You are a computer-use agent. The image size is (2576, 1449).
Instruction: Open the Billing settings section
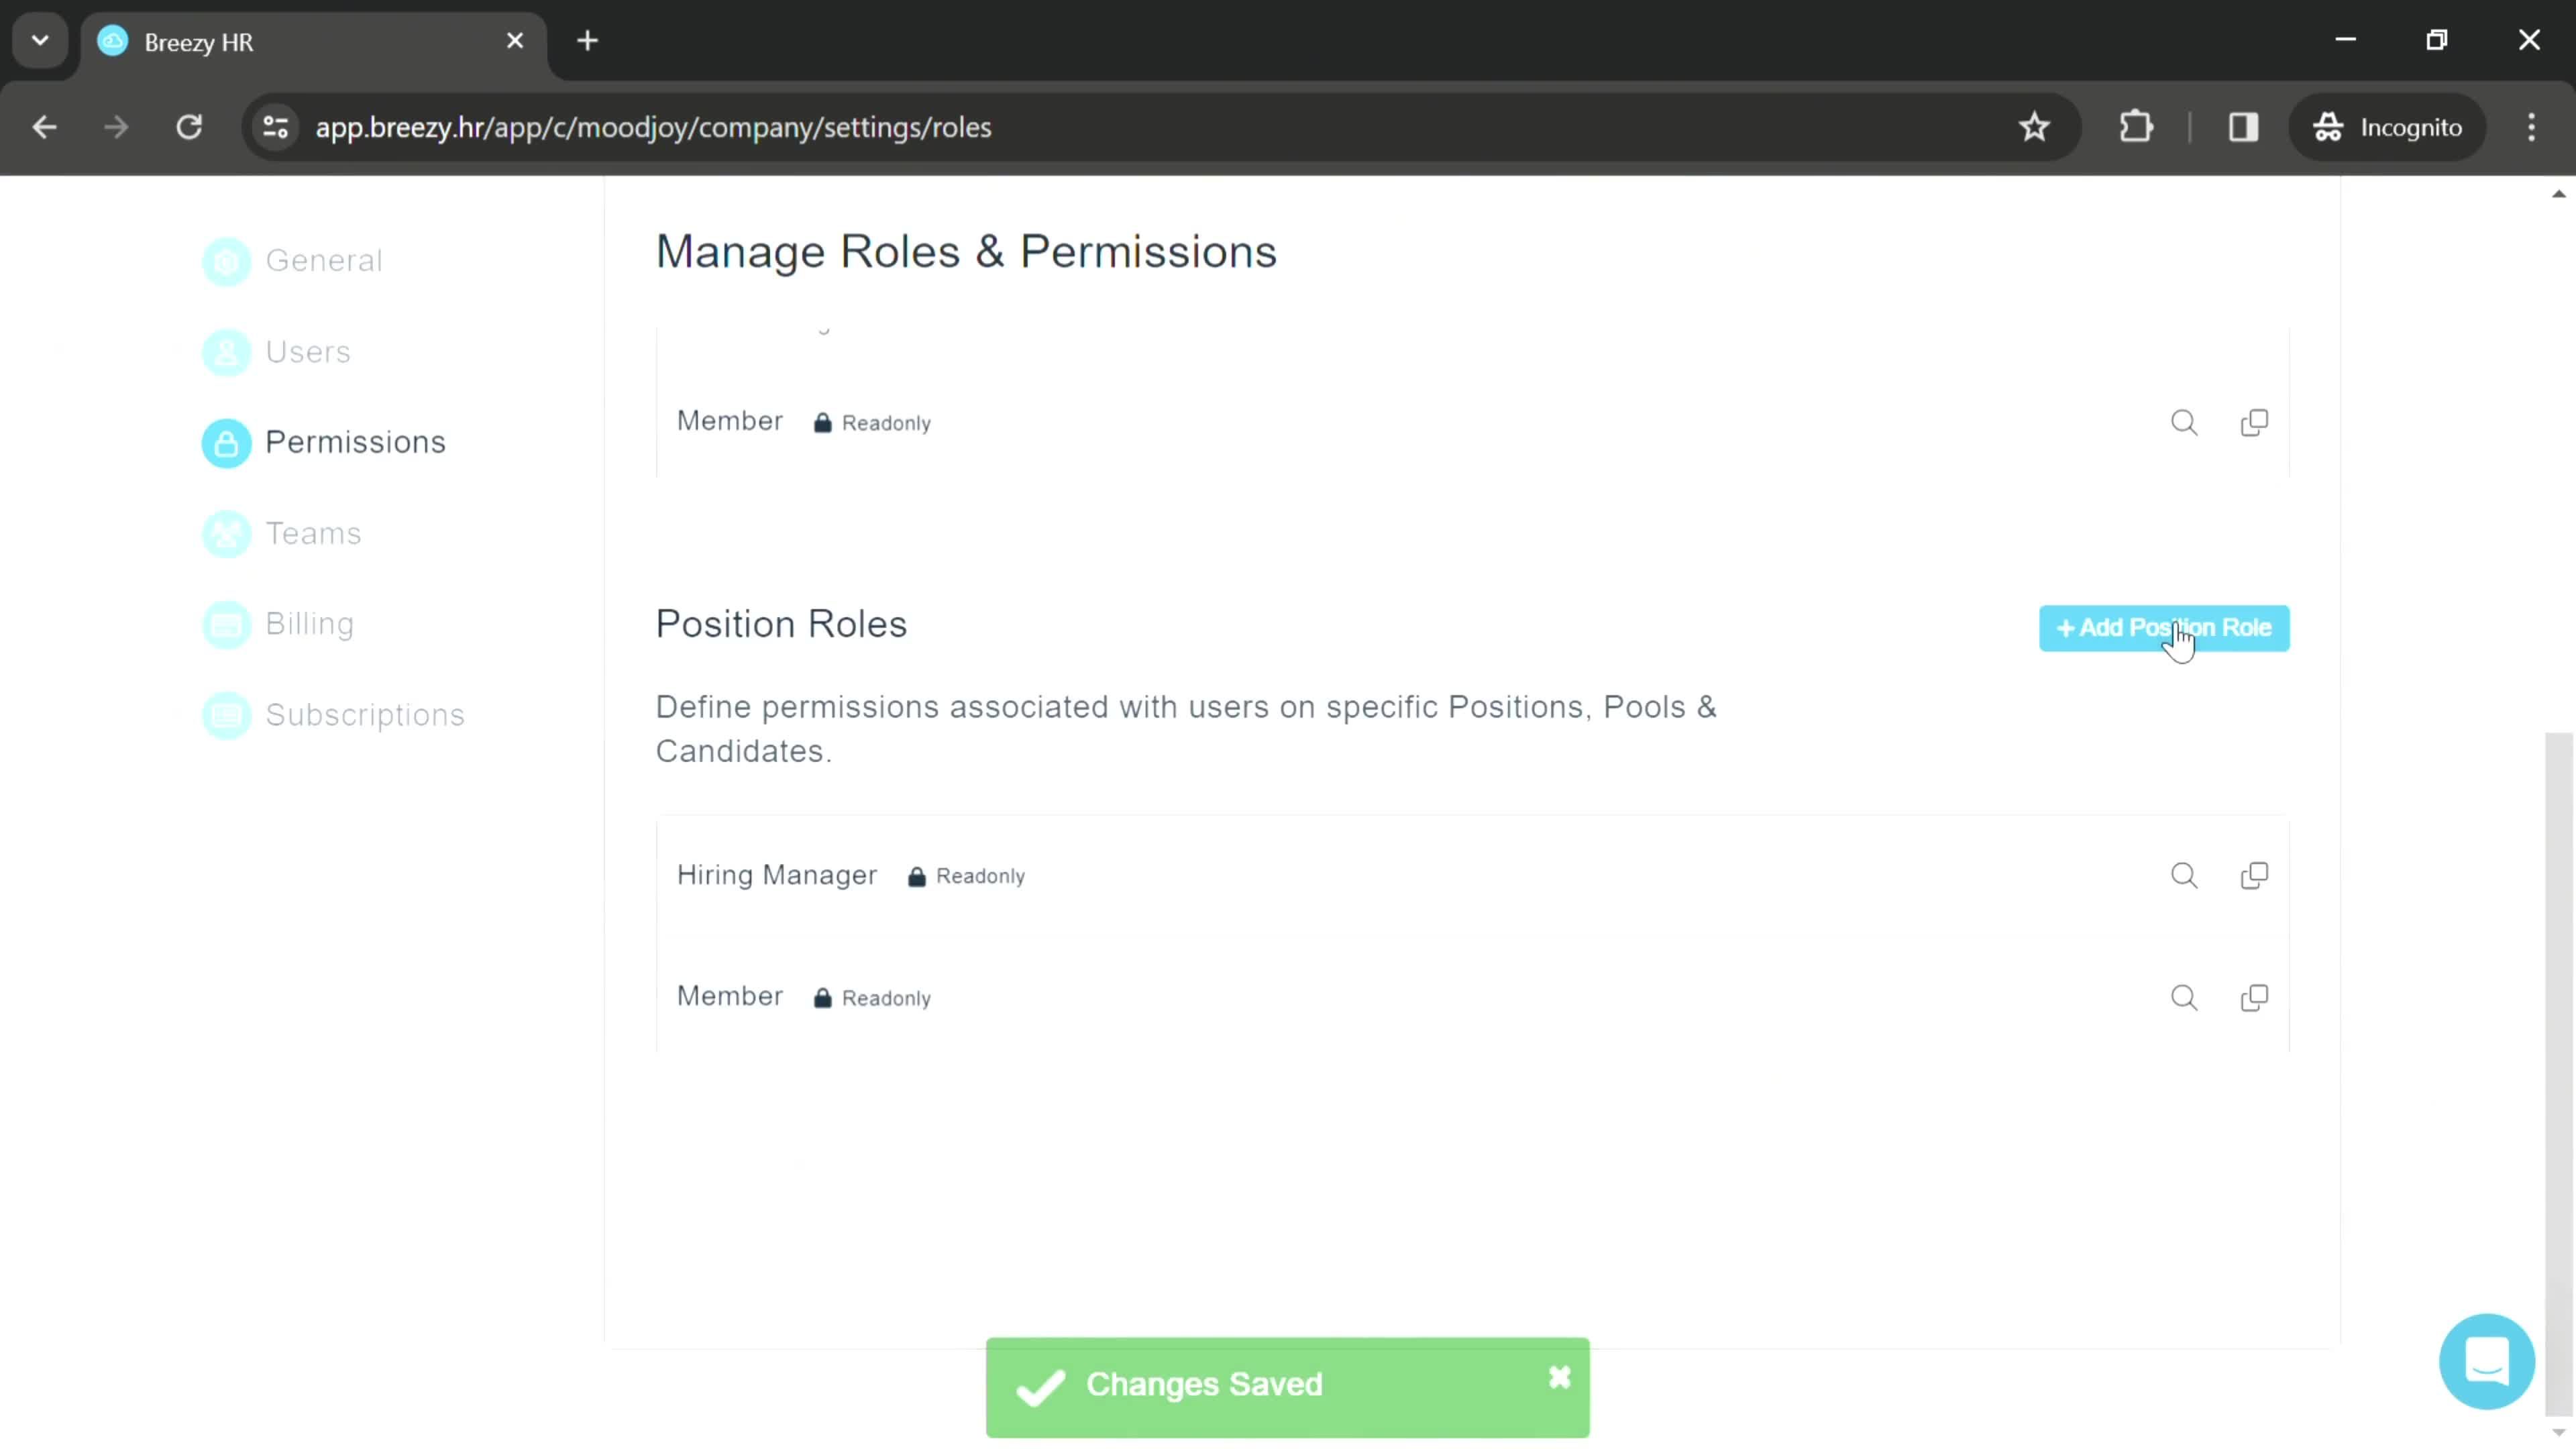tap(310, 623)
